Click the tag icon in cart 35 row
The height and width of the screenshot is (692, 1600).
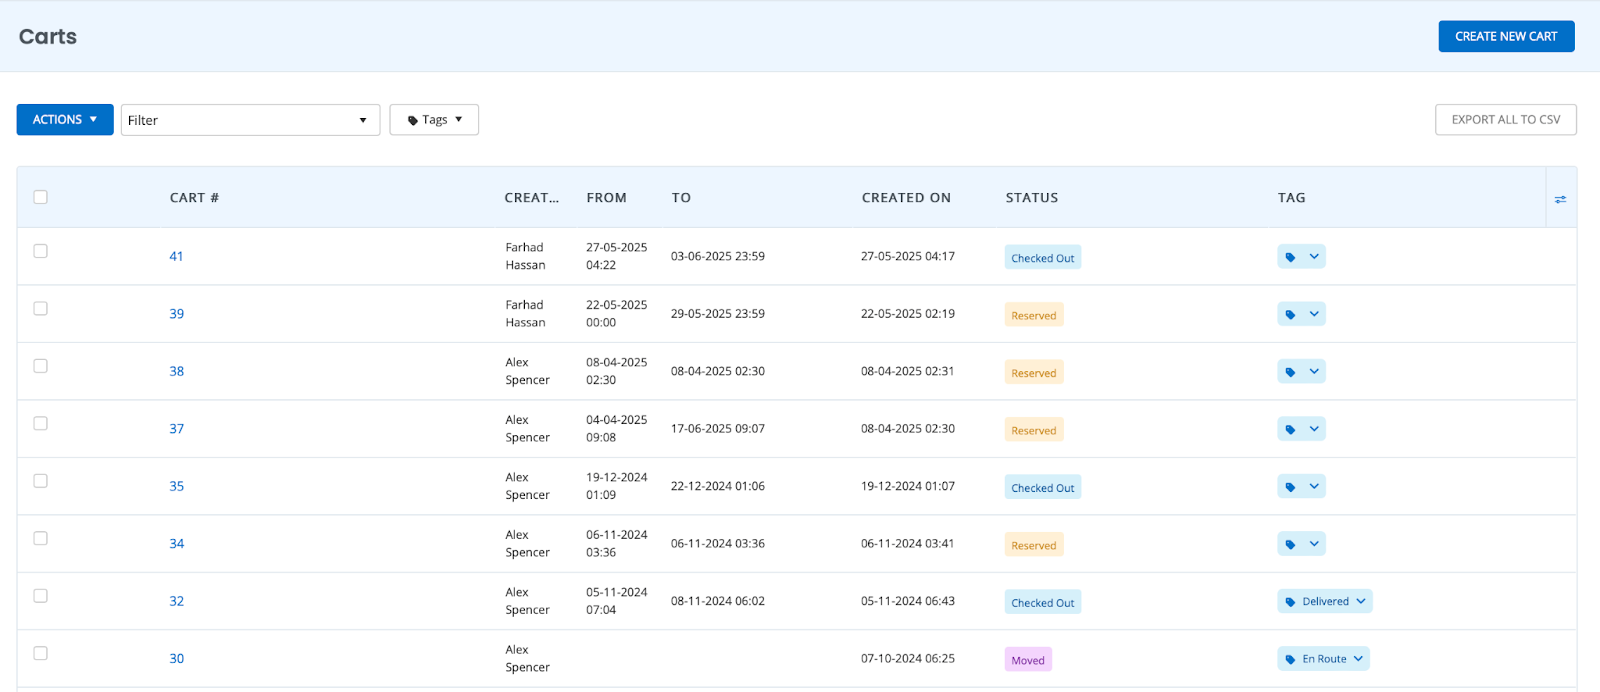pyautogui.click(x=1290, y=487)
